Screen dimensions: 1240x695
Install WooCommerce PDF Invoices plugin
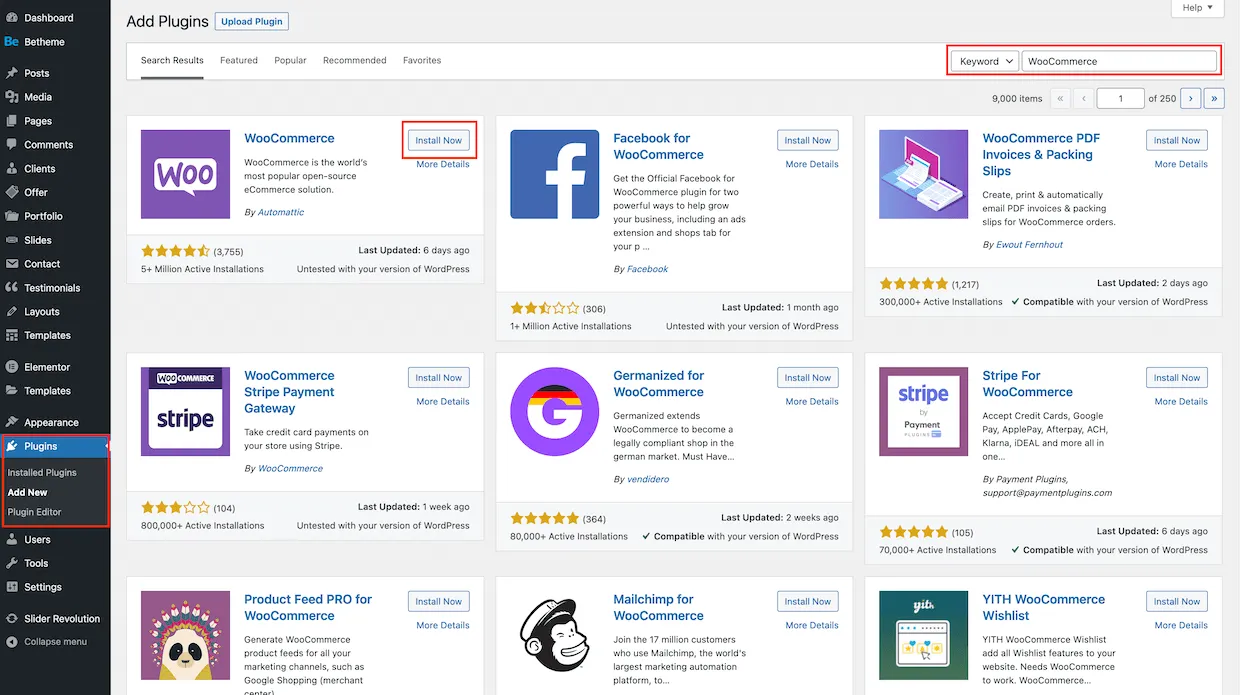coord(1177,140)
